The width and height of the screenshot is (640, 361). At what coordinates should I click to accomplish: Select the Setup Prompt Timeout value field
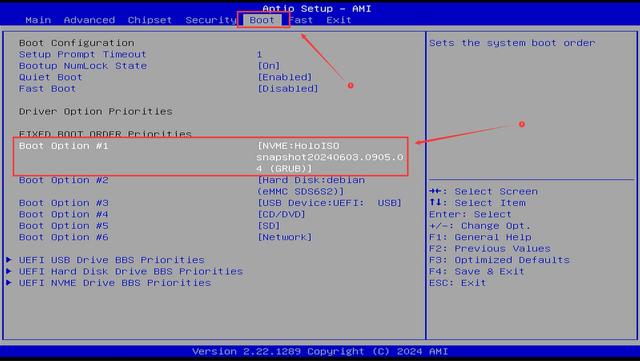(260, 54)
